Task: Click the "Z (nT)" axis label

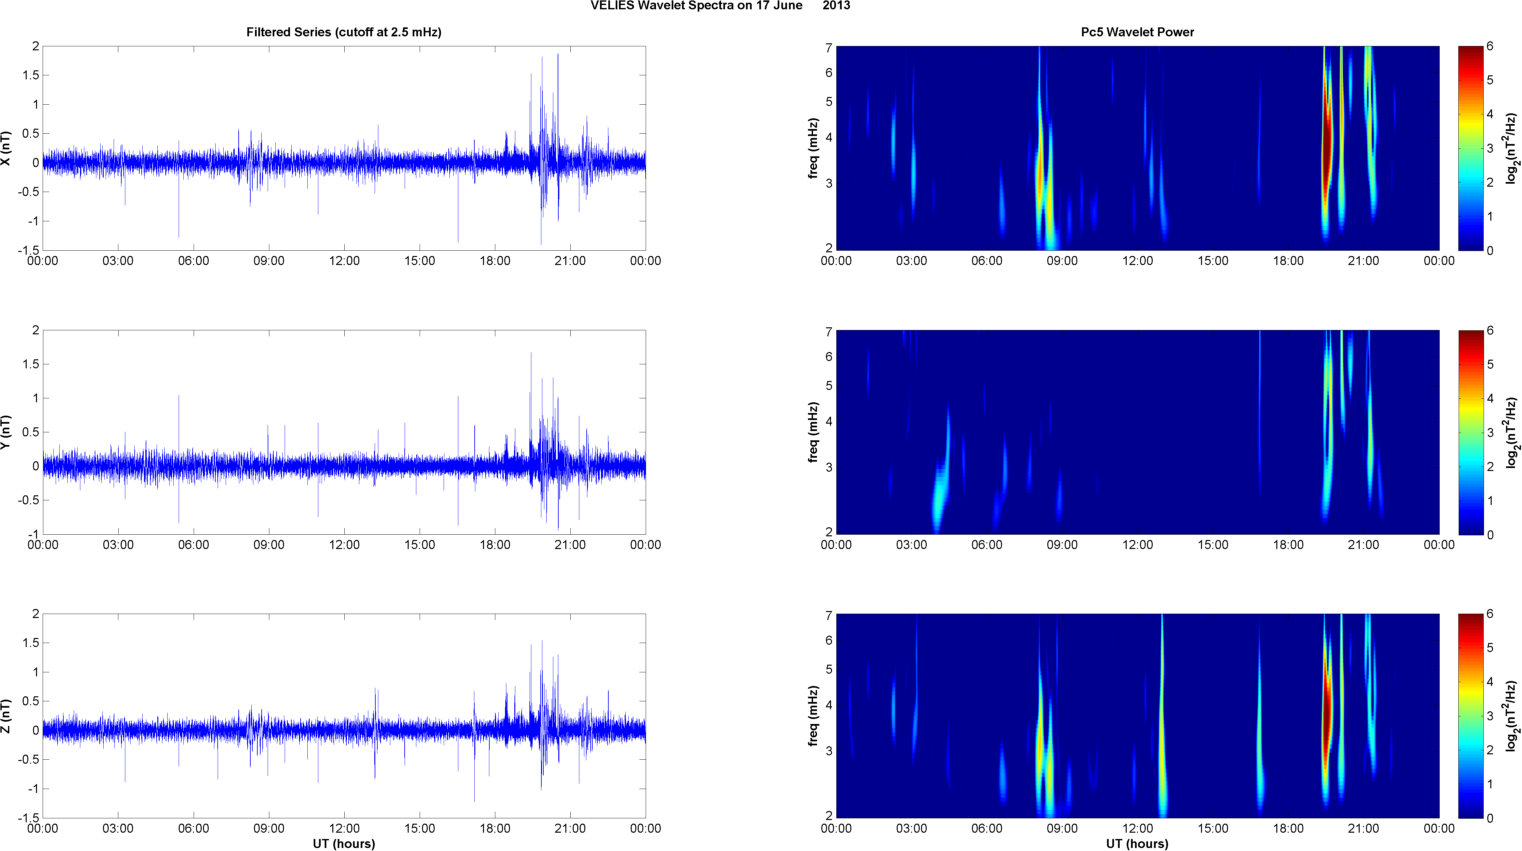Action: (x=7, y=716)
